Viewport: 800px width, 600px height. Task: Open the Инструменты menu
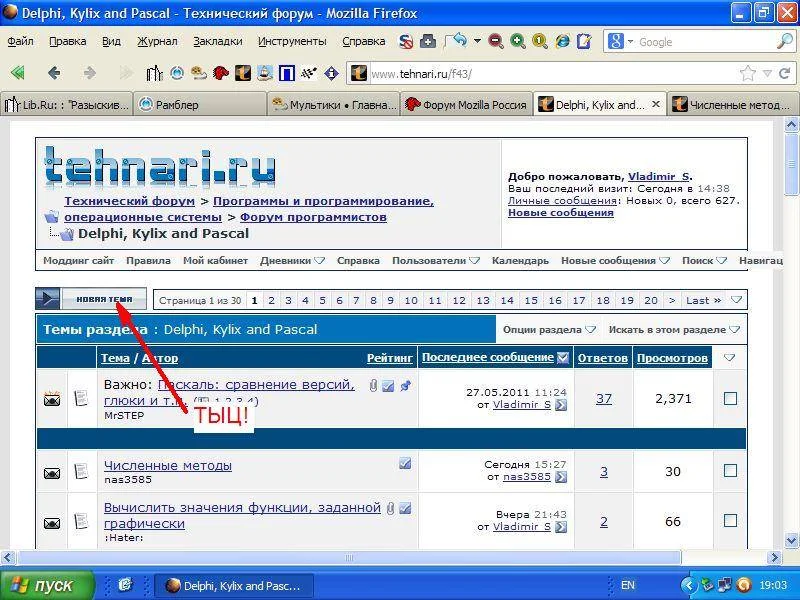click(x=292, y=41)
